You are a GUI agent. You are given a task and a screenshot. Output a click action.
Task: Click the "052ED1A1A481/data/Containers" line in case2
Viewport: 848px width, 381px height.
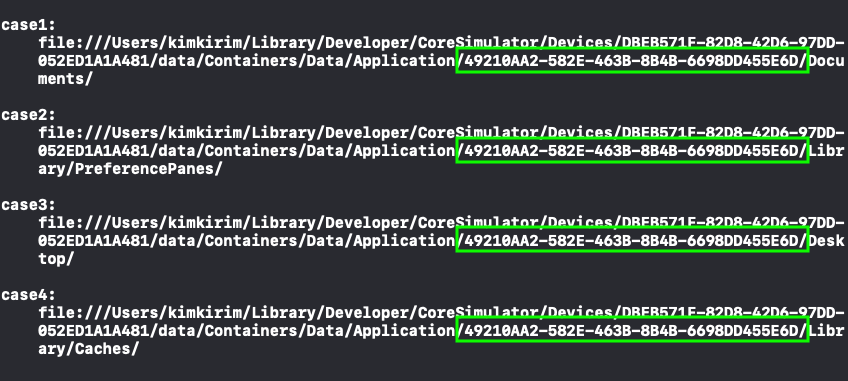(x=441, y=151)
